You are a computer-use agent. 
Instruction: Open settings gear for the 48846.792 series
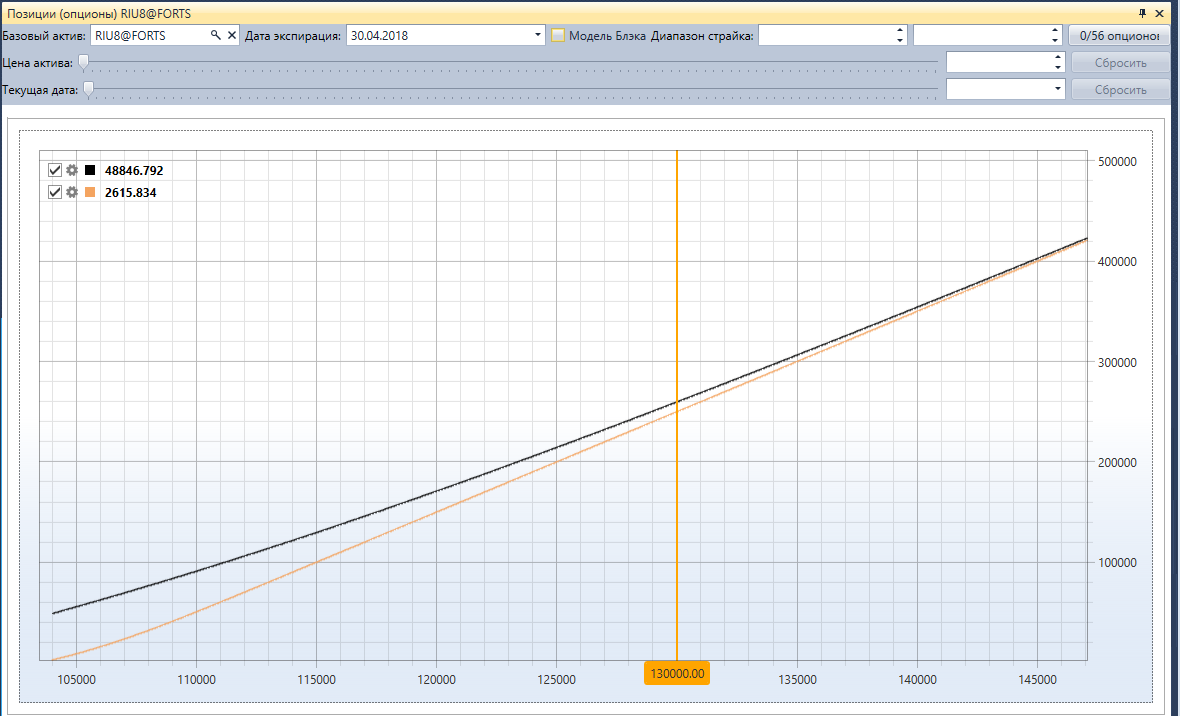(x=71, y=170)
